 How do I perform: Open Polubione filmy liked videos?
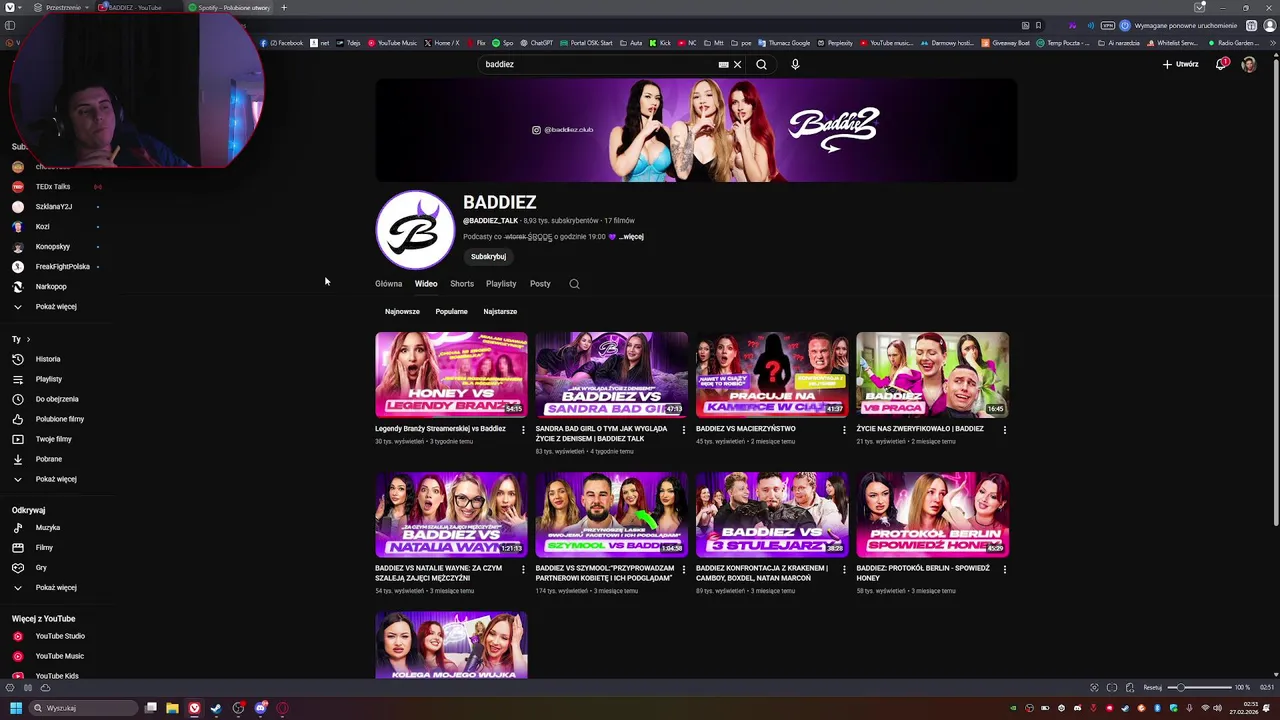pyautogui.click(x=60, y=419)
